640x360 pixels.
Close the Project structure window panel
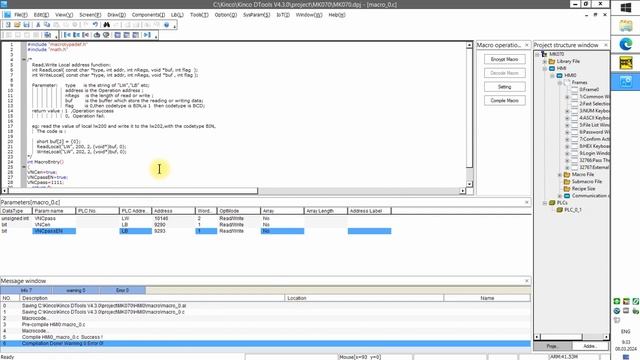605,45
